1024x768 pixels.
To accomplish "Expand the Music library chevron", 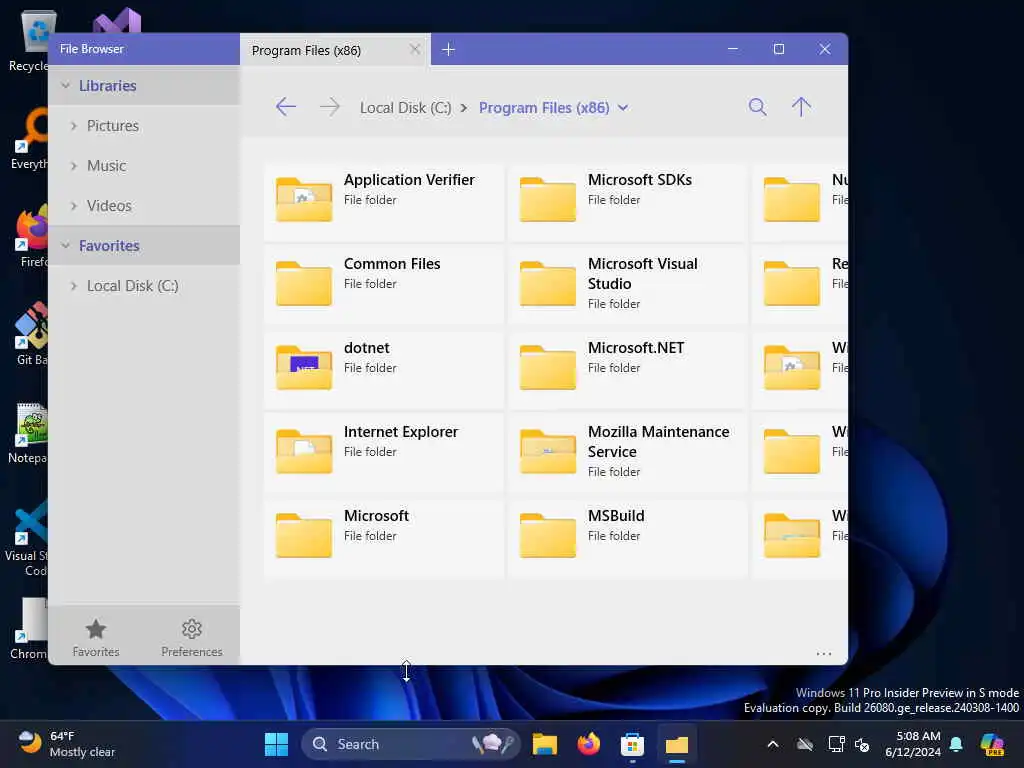I will [74, 166].
